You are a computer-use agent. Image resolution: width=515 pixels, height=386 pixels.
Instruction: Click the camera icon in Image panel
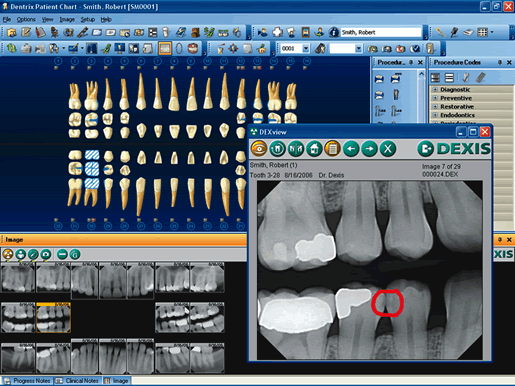(46, 254)
